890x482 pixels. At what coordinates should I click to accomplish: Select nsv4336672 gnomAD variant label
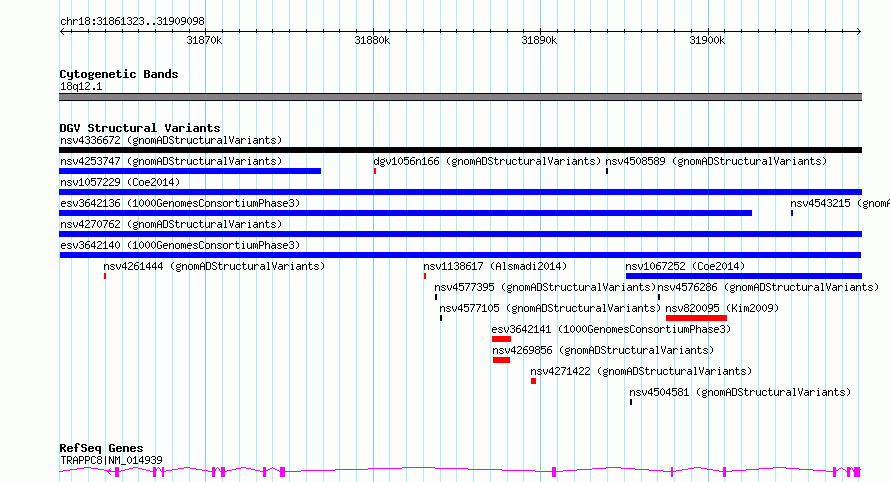(x=171, y=140)
